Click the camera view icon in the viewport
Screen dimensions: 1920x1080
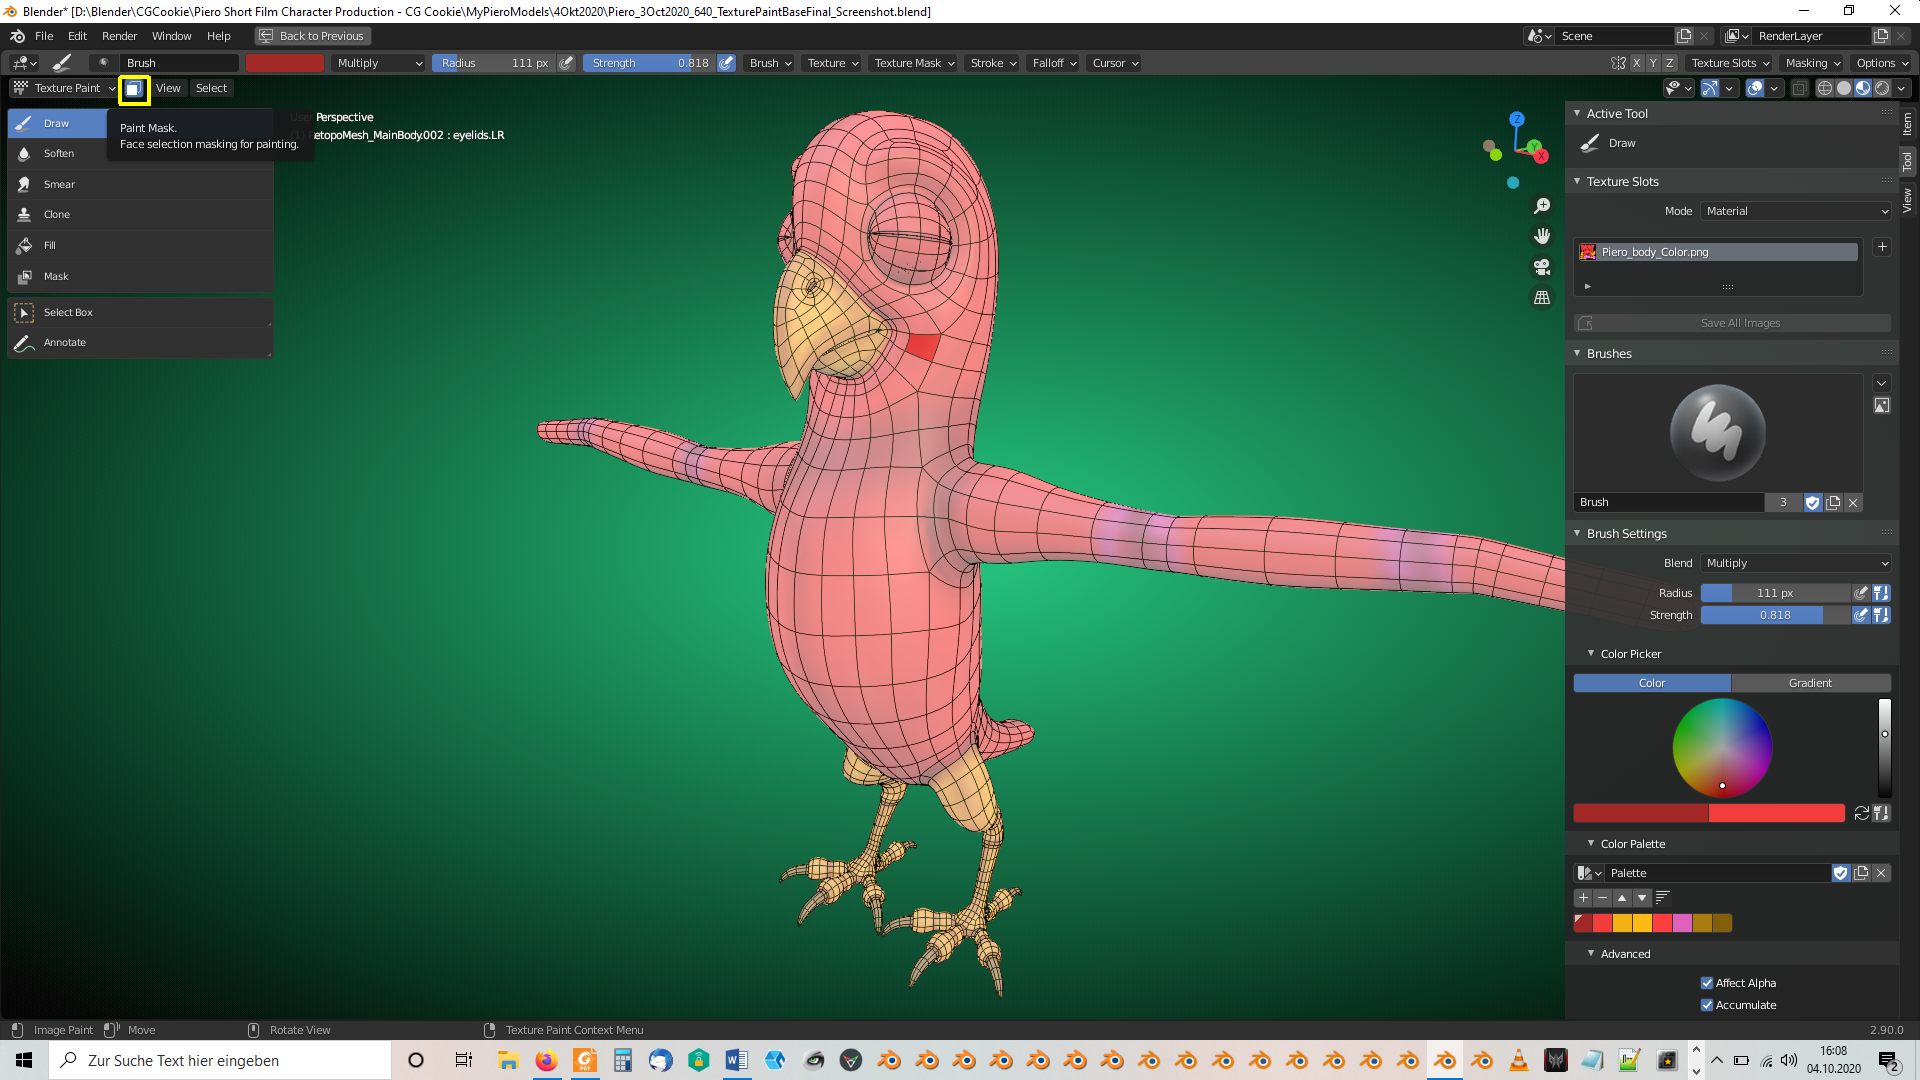1542,267
